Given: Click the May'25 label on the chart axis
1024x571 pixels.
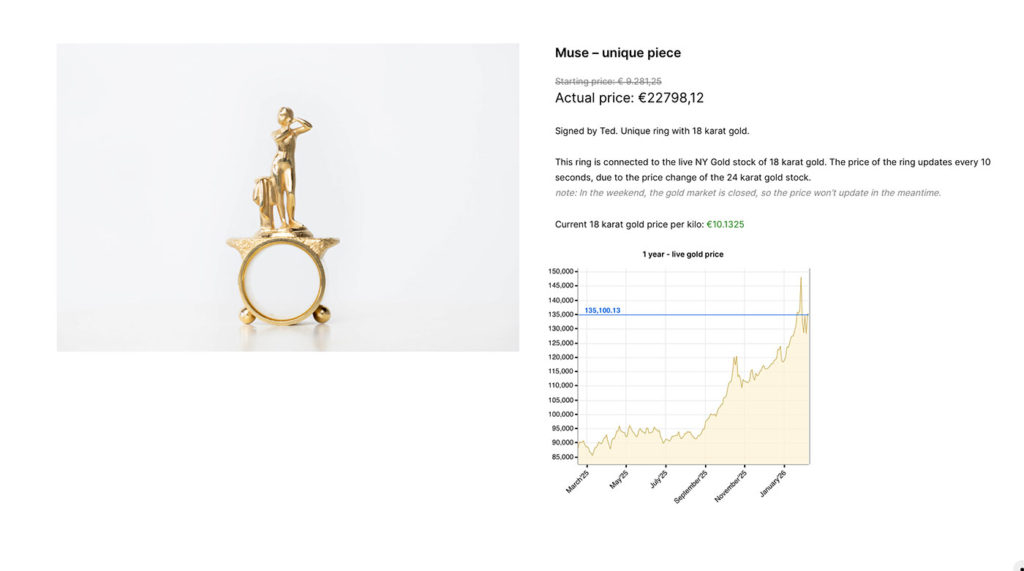Looking at the screenshot, I should pos(617,481).
